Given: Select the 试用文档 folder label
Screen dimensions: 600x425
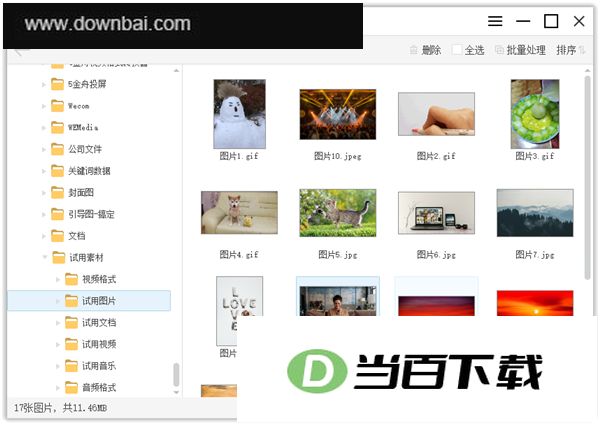Looking at the screenshot, I should (x=99, y=322).
